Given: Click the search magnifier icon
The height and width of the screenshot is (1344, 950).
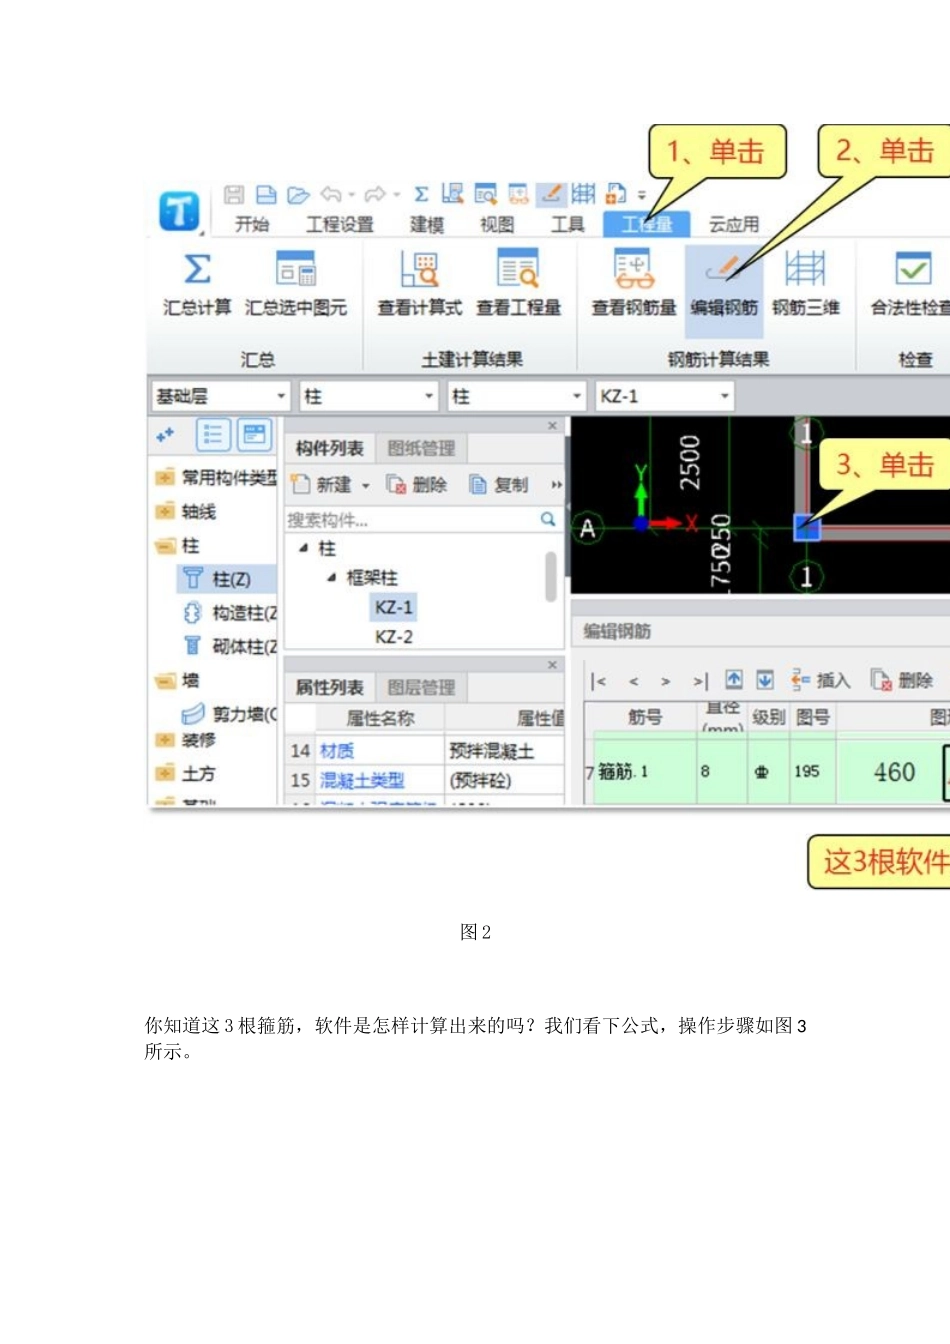Looking at the screenshot, I should [548, 519].
